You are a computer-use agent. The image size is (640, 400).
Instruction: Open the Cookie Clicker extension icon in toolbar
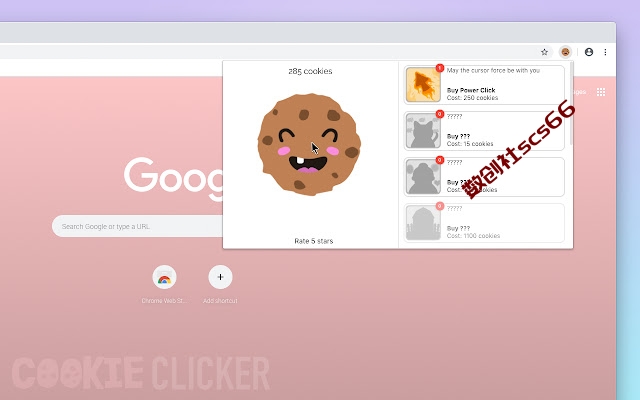pos(565,52)
